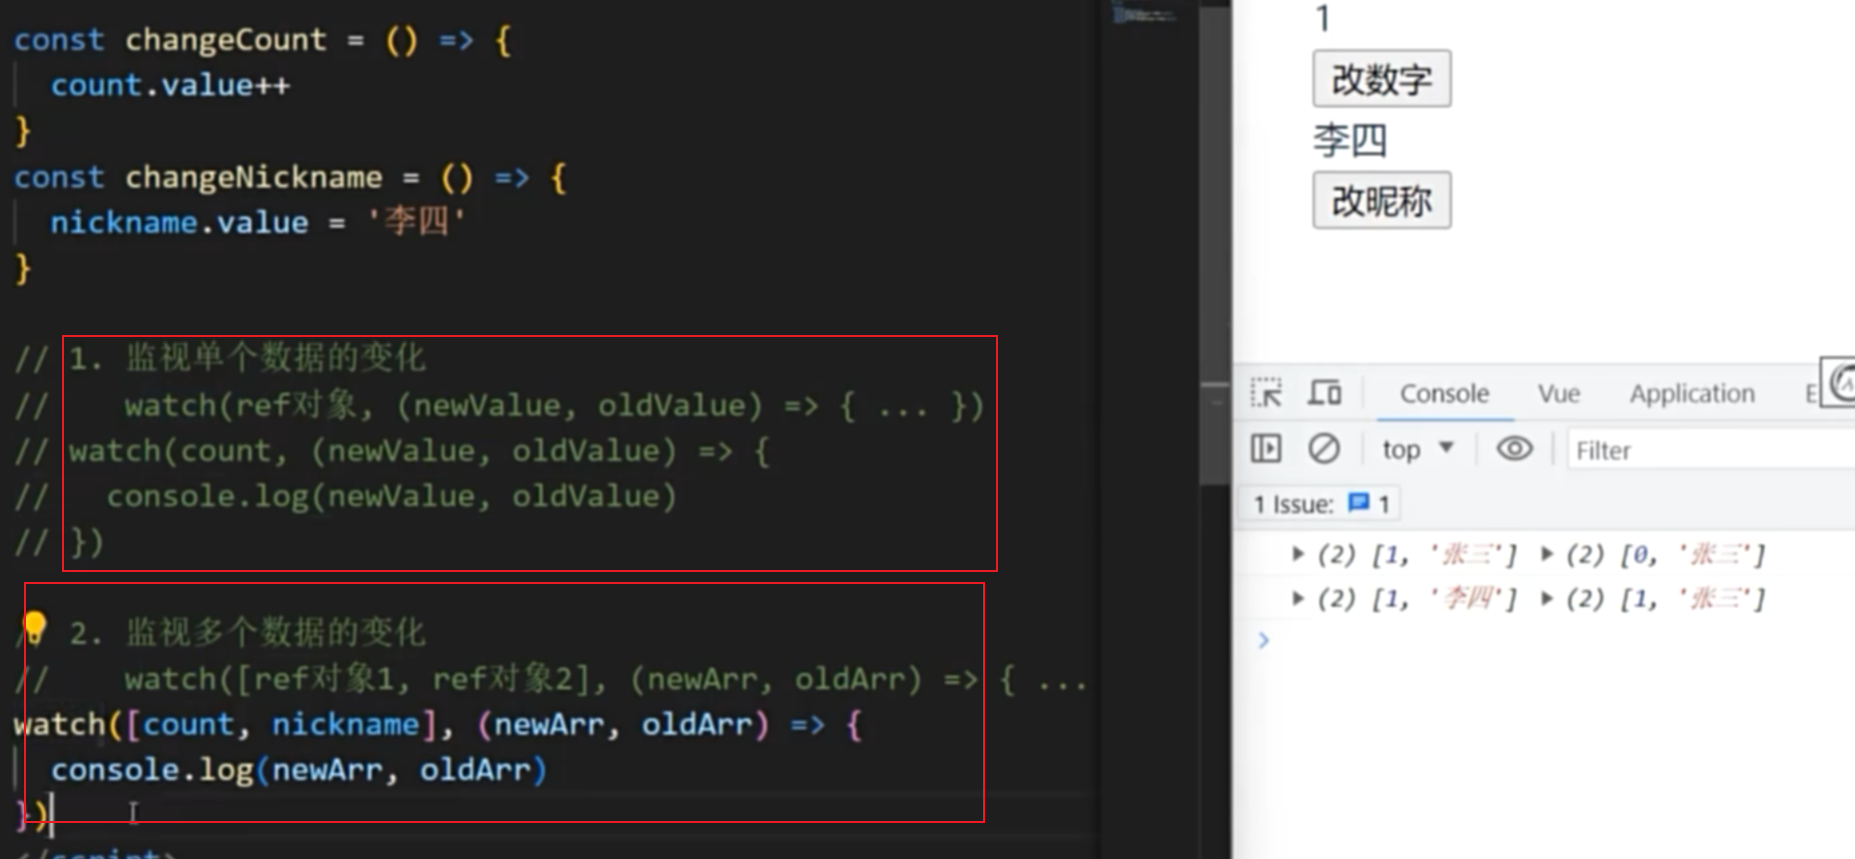Click 'console.log(newArr, oldArr)' in the editor

(x=299, y=770)
